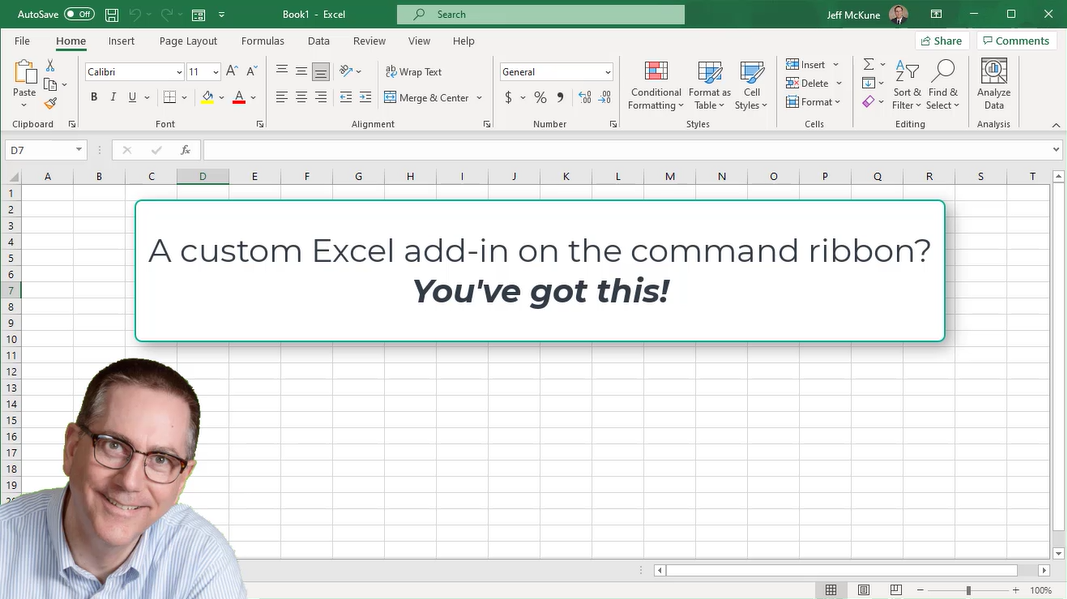Open Cell Styles gallery
The height and width of the screenshot is (599, 1067).
click(751, 84)
